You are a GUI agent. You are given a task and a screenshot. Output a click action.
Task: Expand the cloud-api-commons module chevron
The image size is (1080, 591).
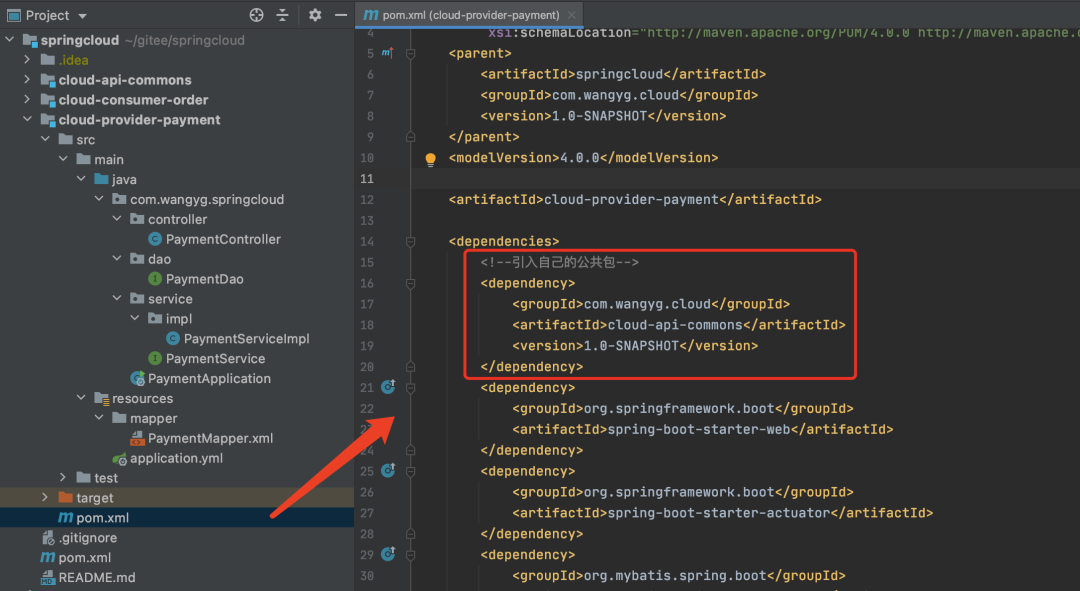[x=28, y=80]
